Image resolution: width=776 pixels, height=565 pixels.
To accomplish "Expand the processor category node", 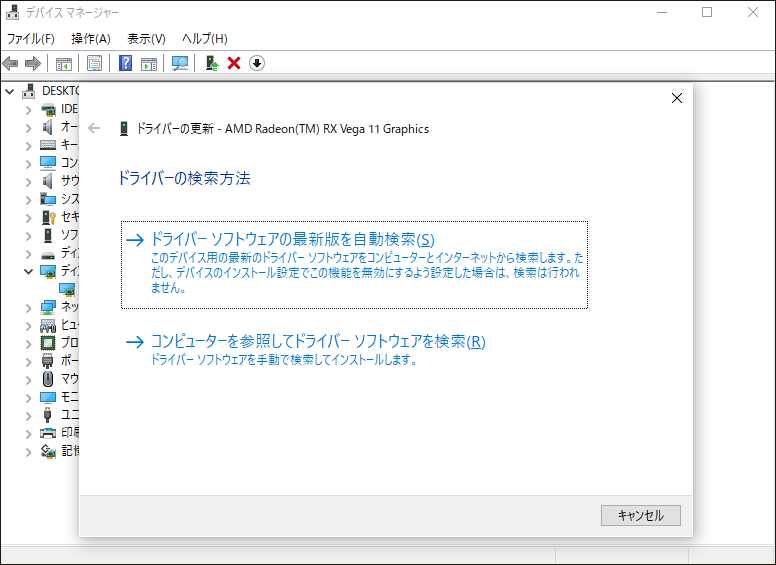I will [x=29, y=344].
